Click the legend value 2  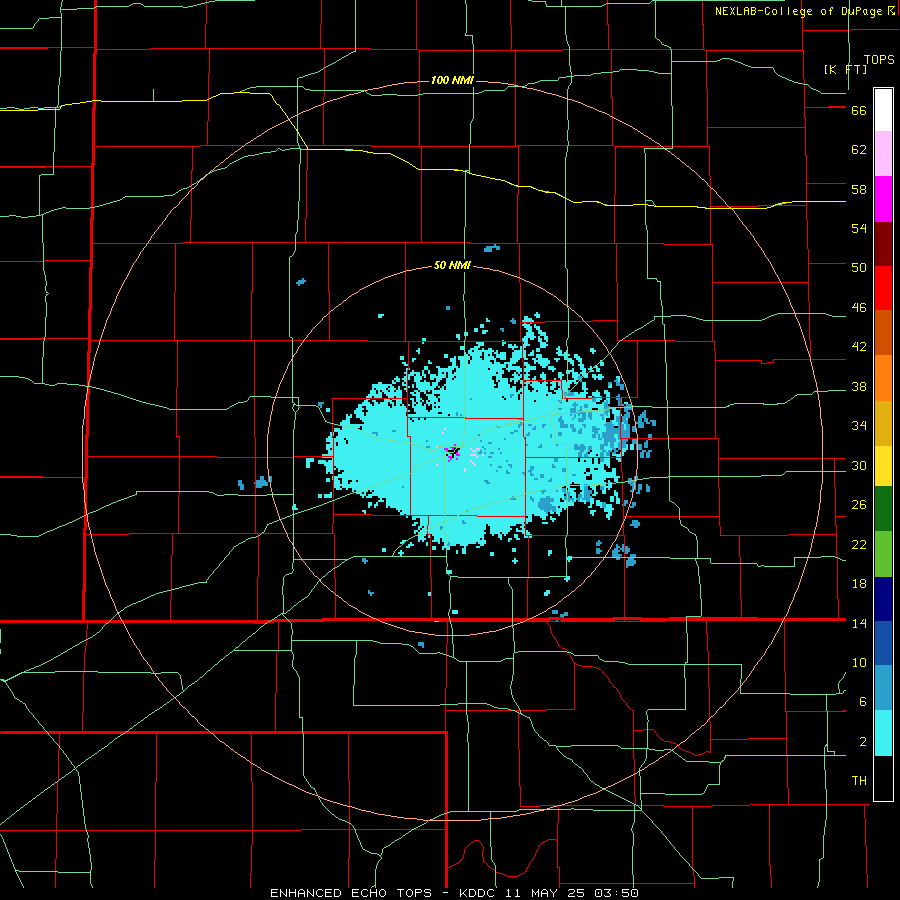(x=863, y=742)
